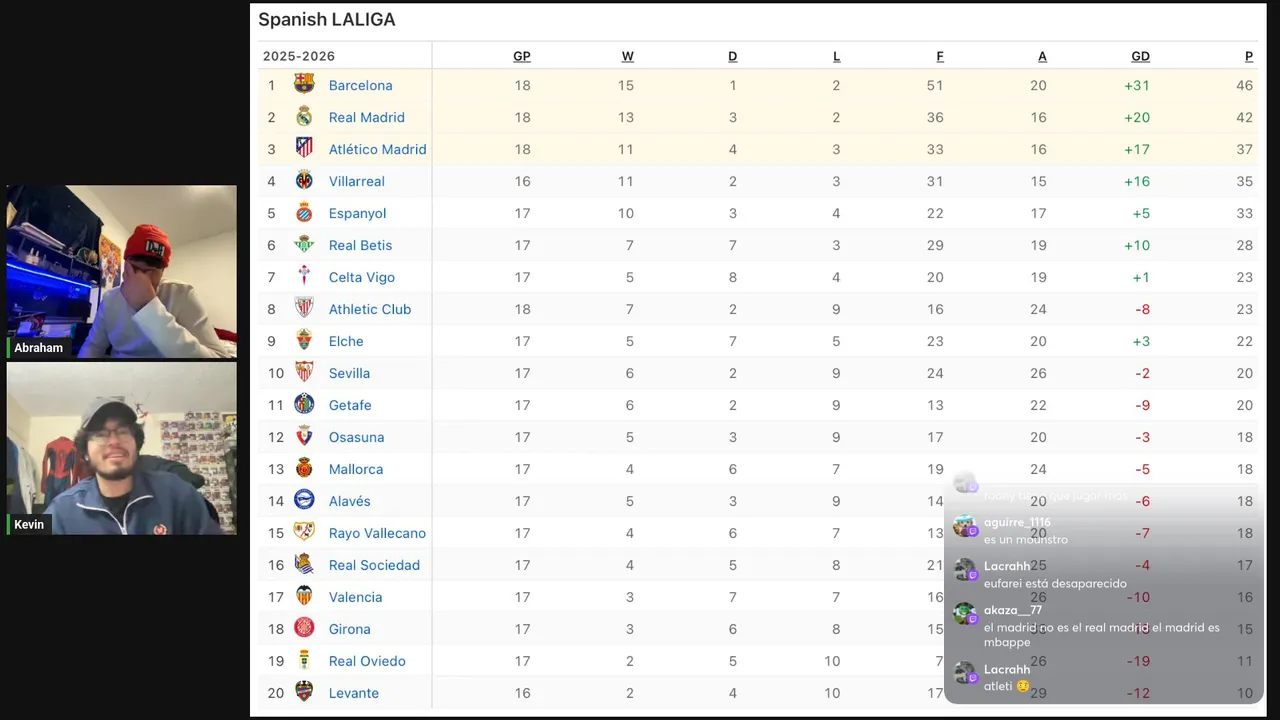Click the Real Madrid crest icon
This screenshot has width=1280, height=720.
304,117
